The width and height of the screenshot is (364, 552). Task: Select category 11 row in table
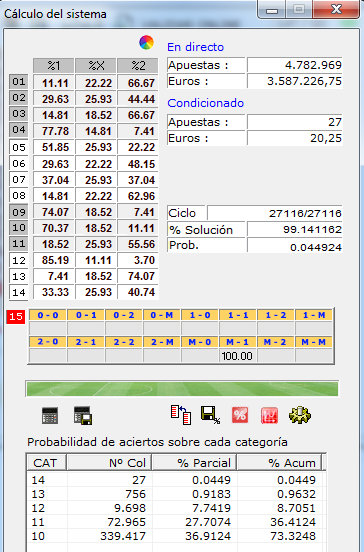(x=176, y=522)
